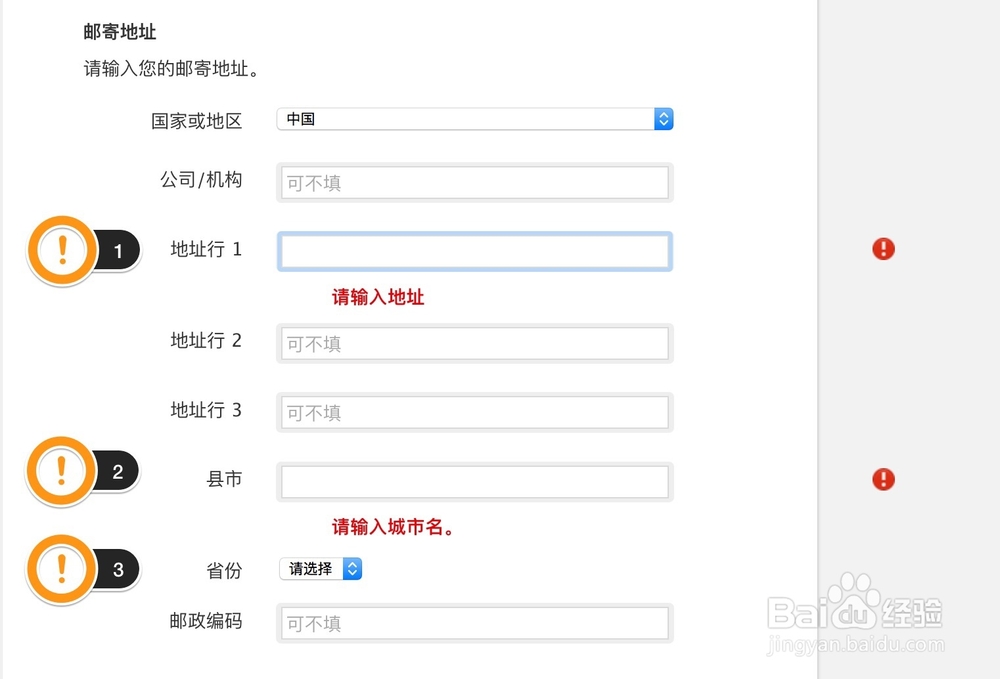Click the orange warning badge numbered 2
The height and width of the screenshot is (679, 1000).
tap(62, 470)
